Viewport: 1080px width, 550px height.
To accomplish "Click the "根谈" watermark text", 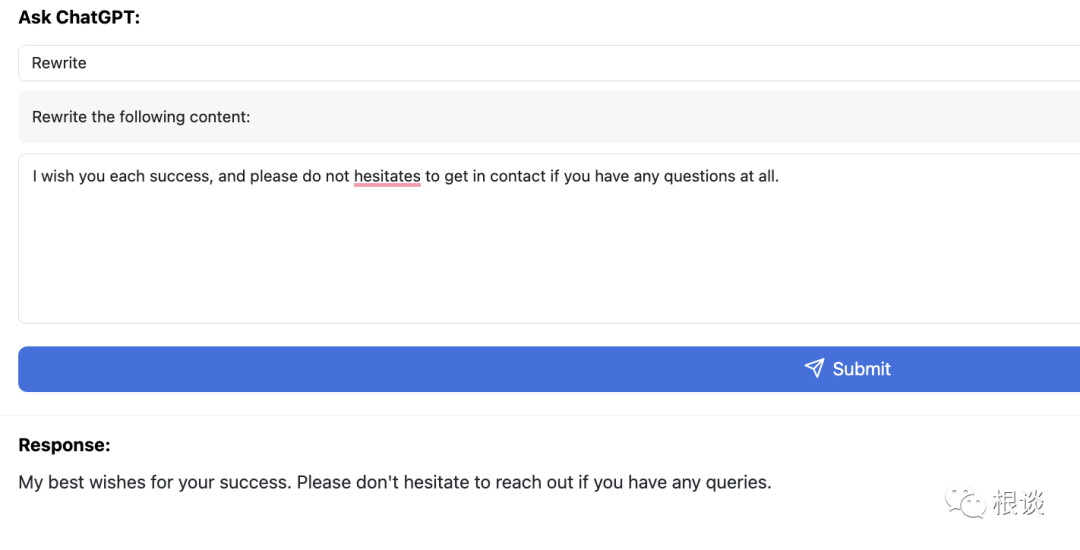I will [1019, 502].
